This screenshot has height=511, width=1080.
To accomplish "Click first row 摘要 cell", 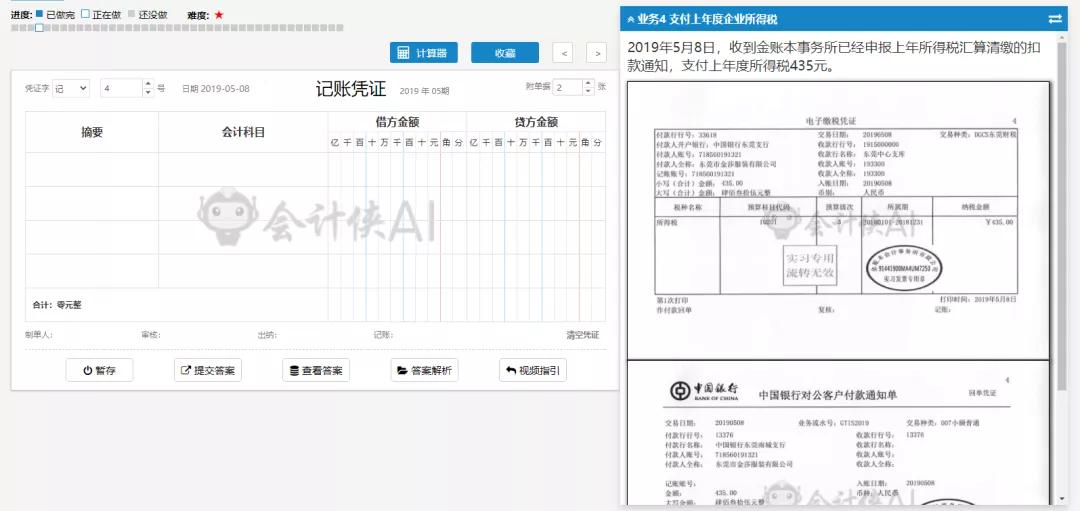I will [x=92, y=169].
